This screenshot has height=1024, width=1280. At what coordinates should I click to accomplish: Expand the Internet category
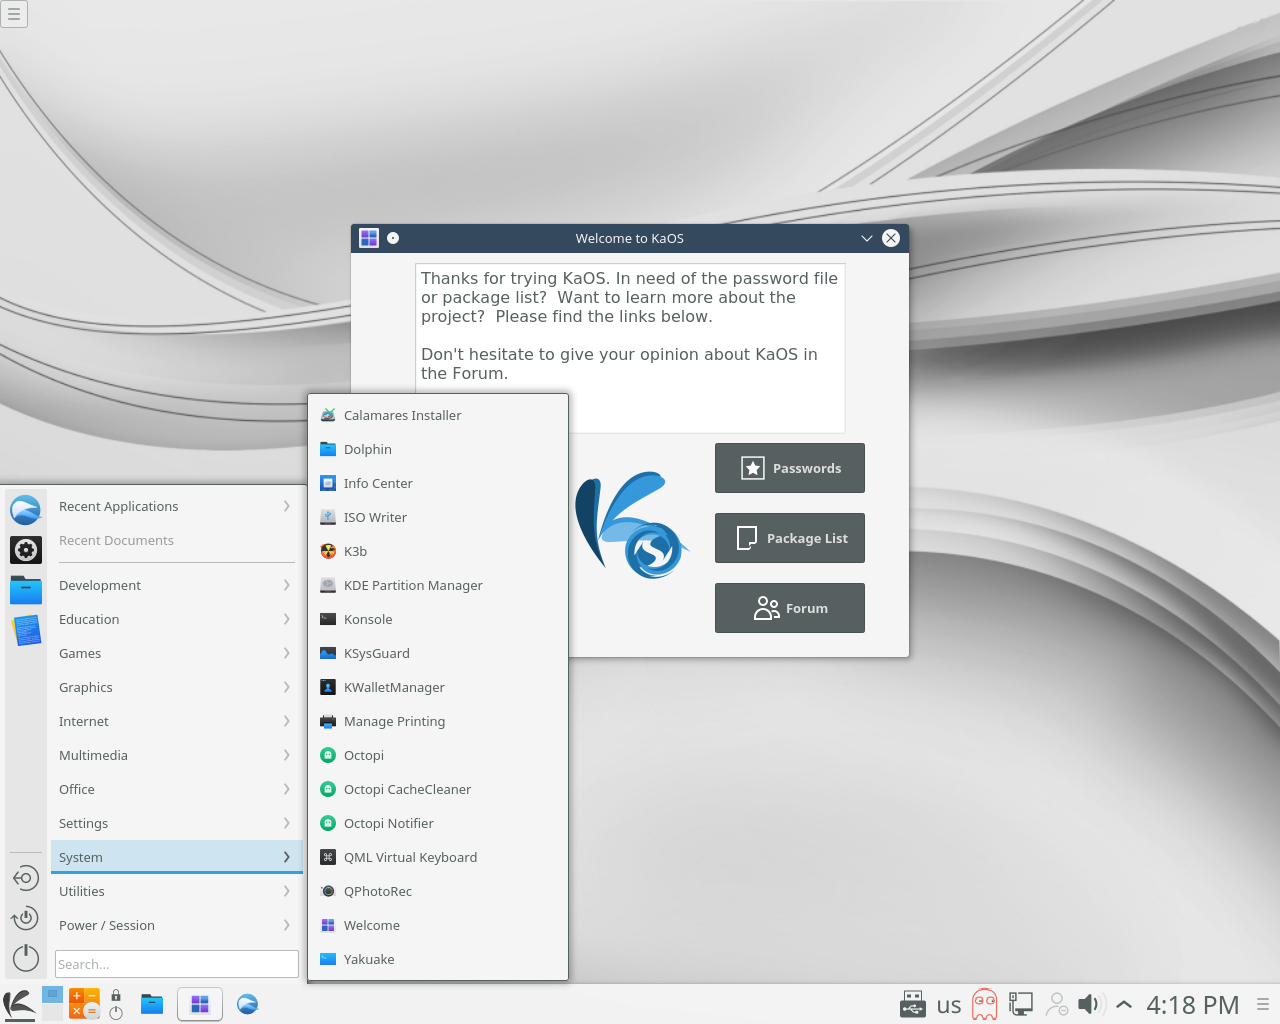(176, 722)
